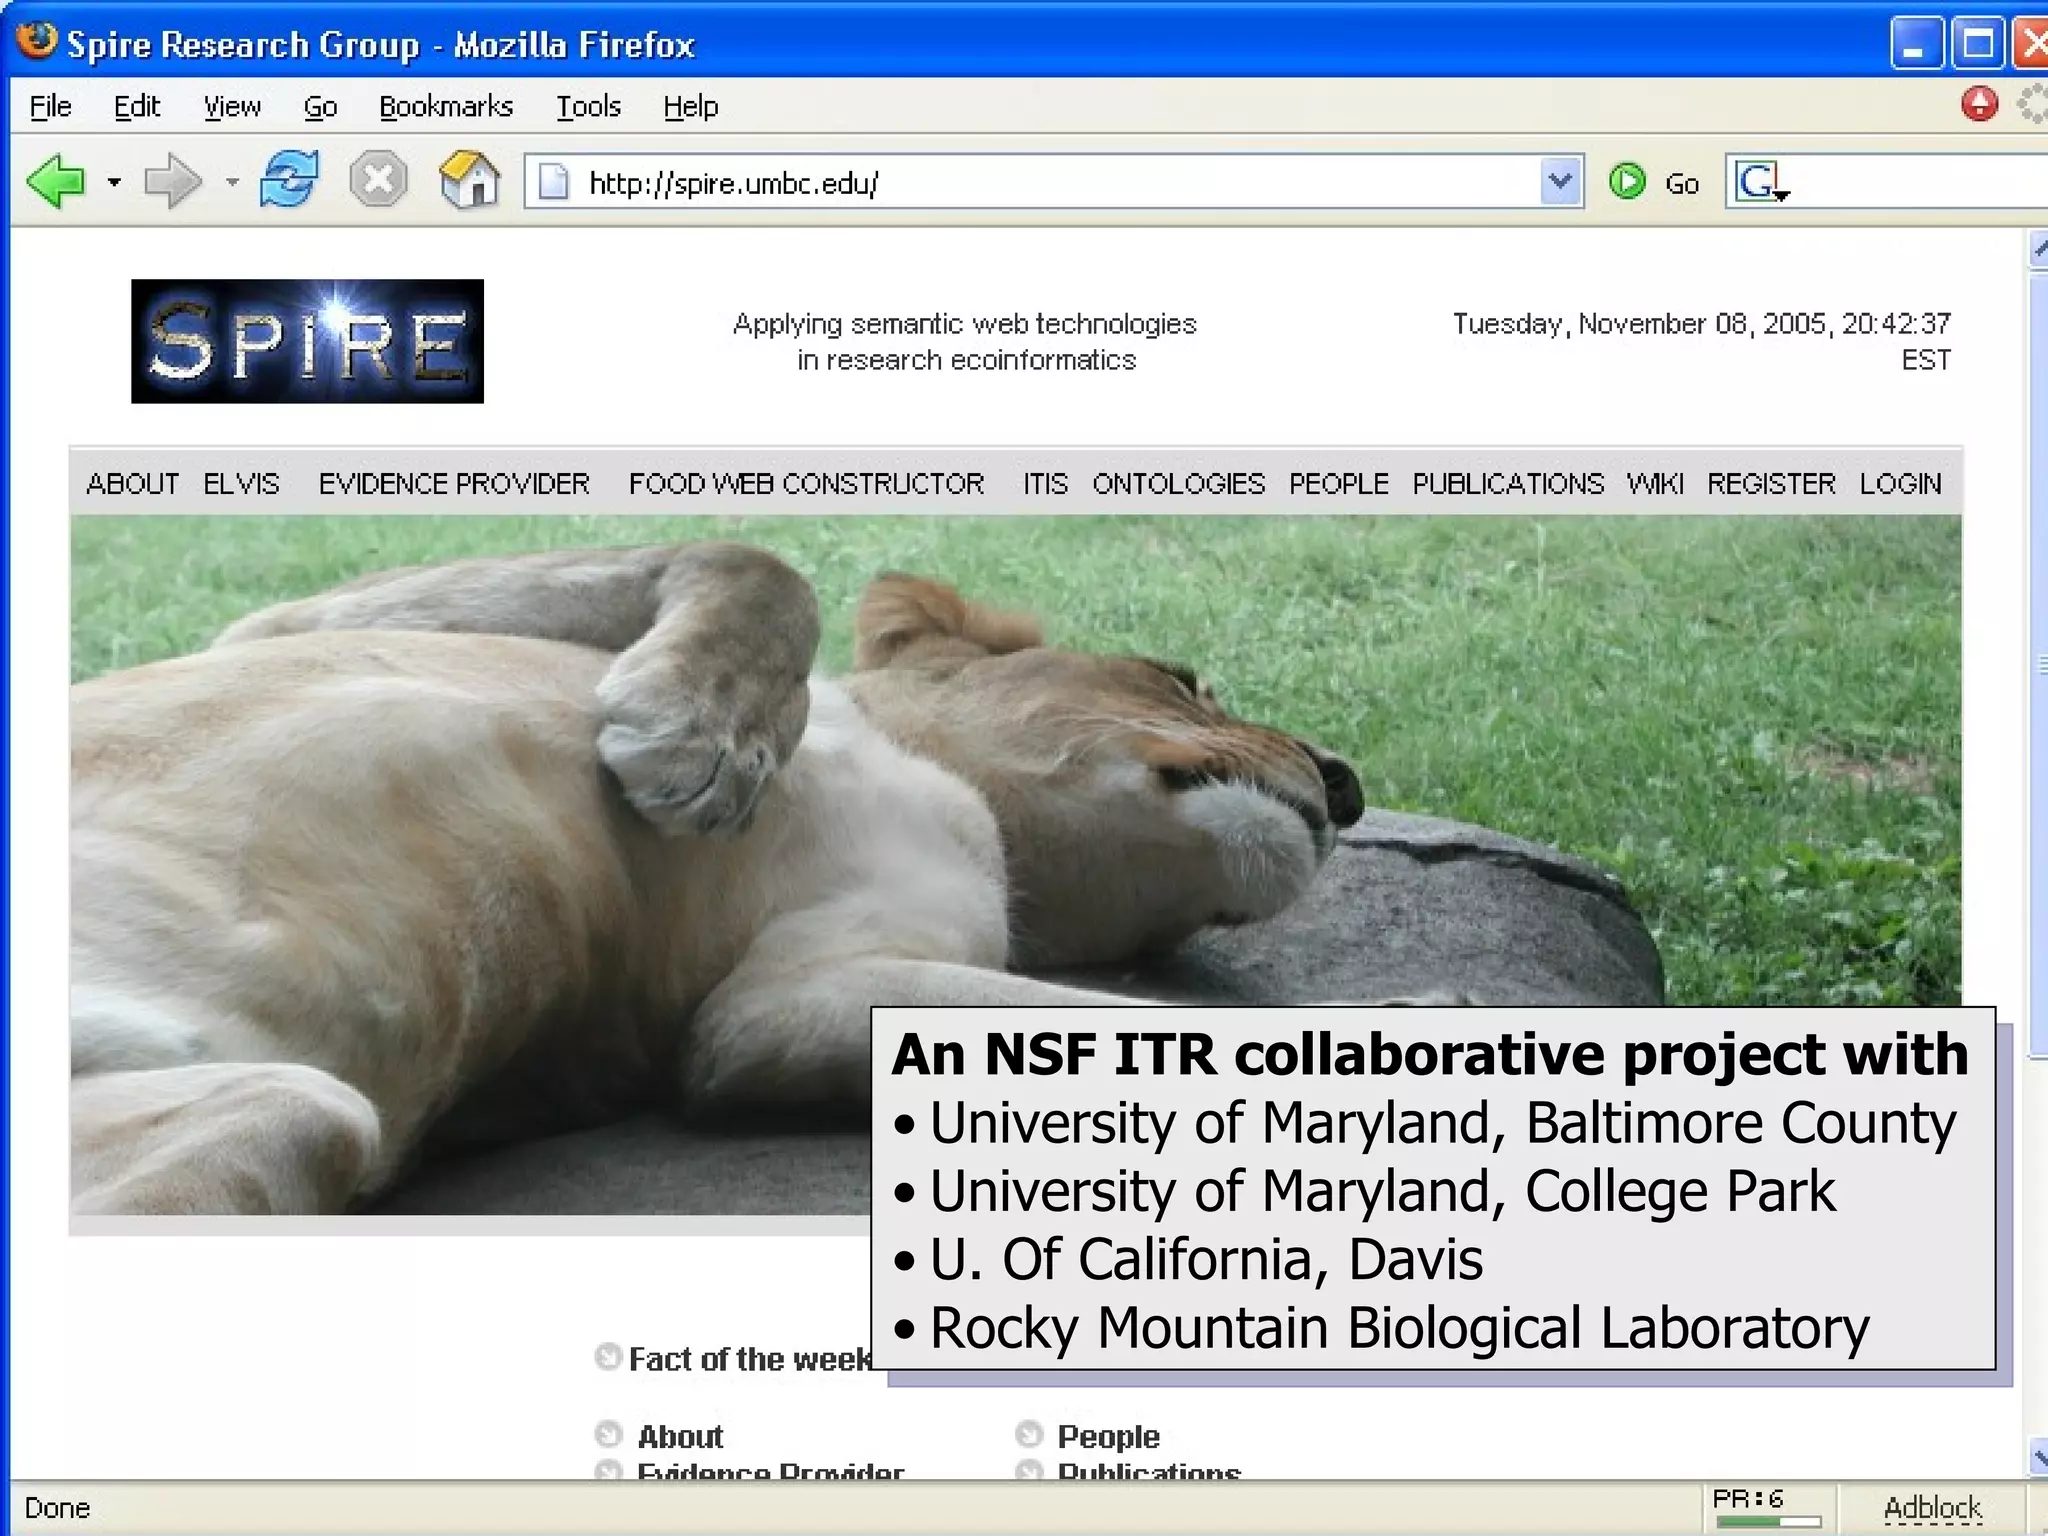Click the bullet icon beside Fact of the week
2048x1536 pixels.
[x=608, y=1357]
